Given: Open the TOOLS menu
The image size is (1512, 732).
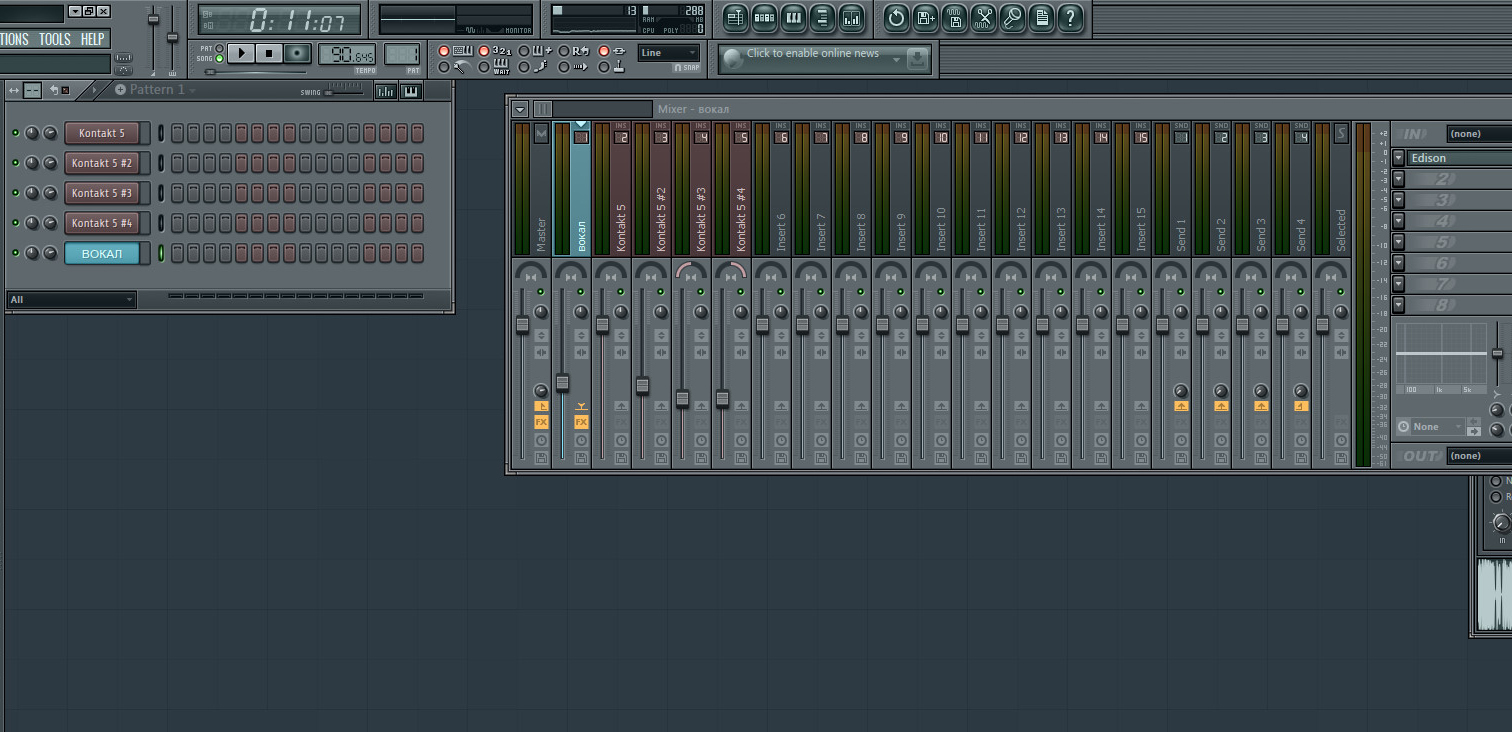Looking at the screenshot, I should [x=54, y=39].
